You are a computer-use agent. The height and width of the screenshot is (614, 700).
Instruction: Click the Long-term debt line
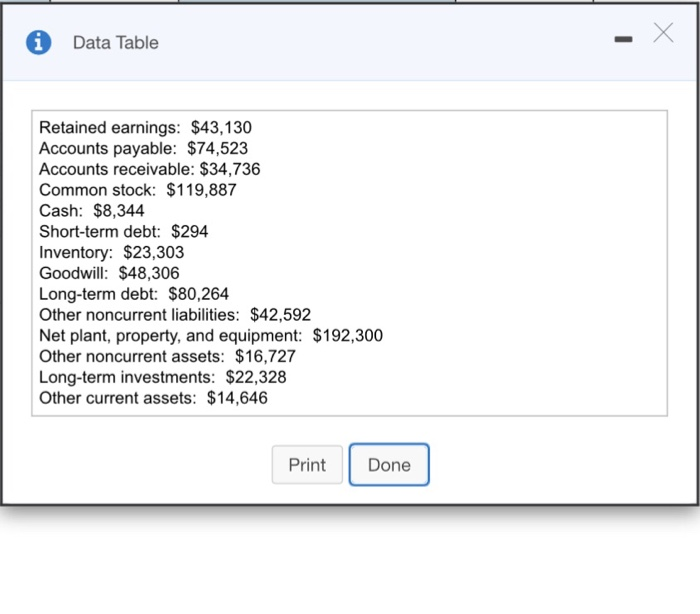(133, 294)
